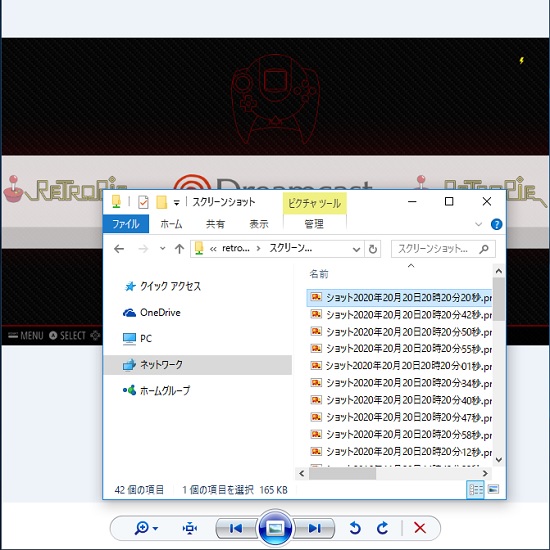
Task: Select the screenshot file ending 20分12秒
Action: (400, 452)
